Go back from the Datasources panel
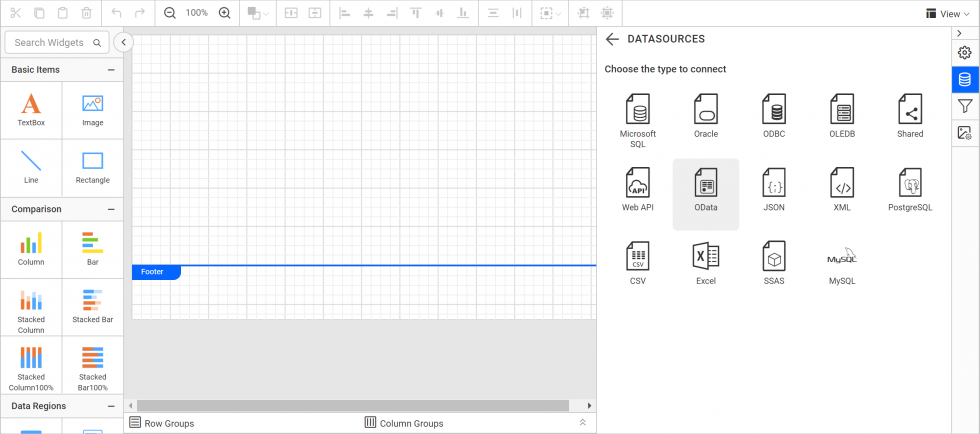This screenshot has height=434, width=980. point(612,39)
